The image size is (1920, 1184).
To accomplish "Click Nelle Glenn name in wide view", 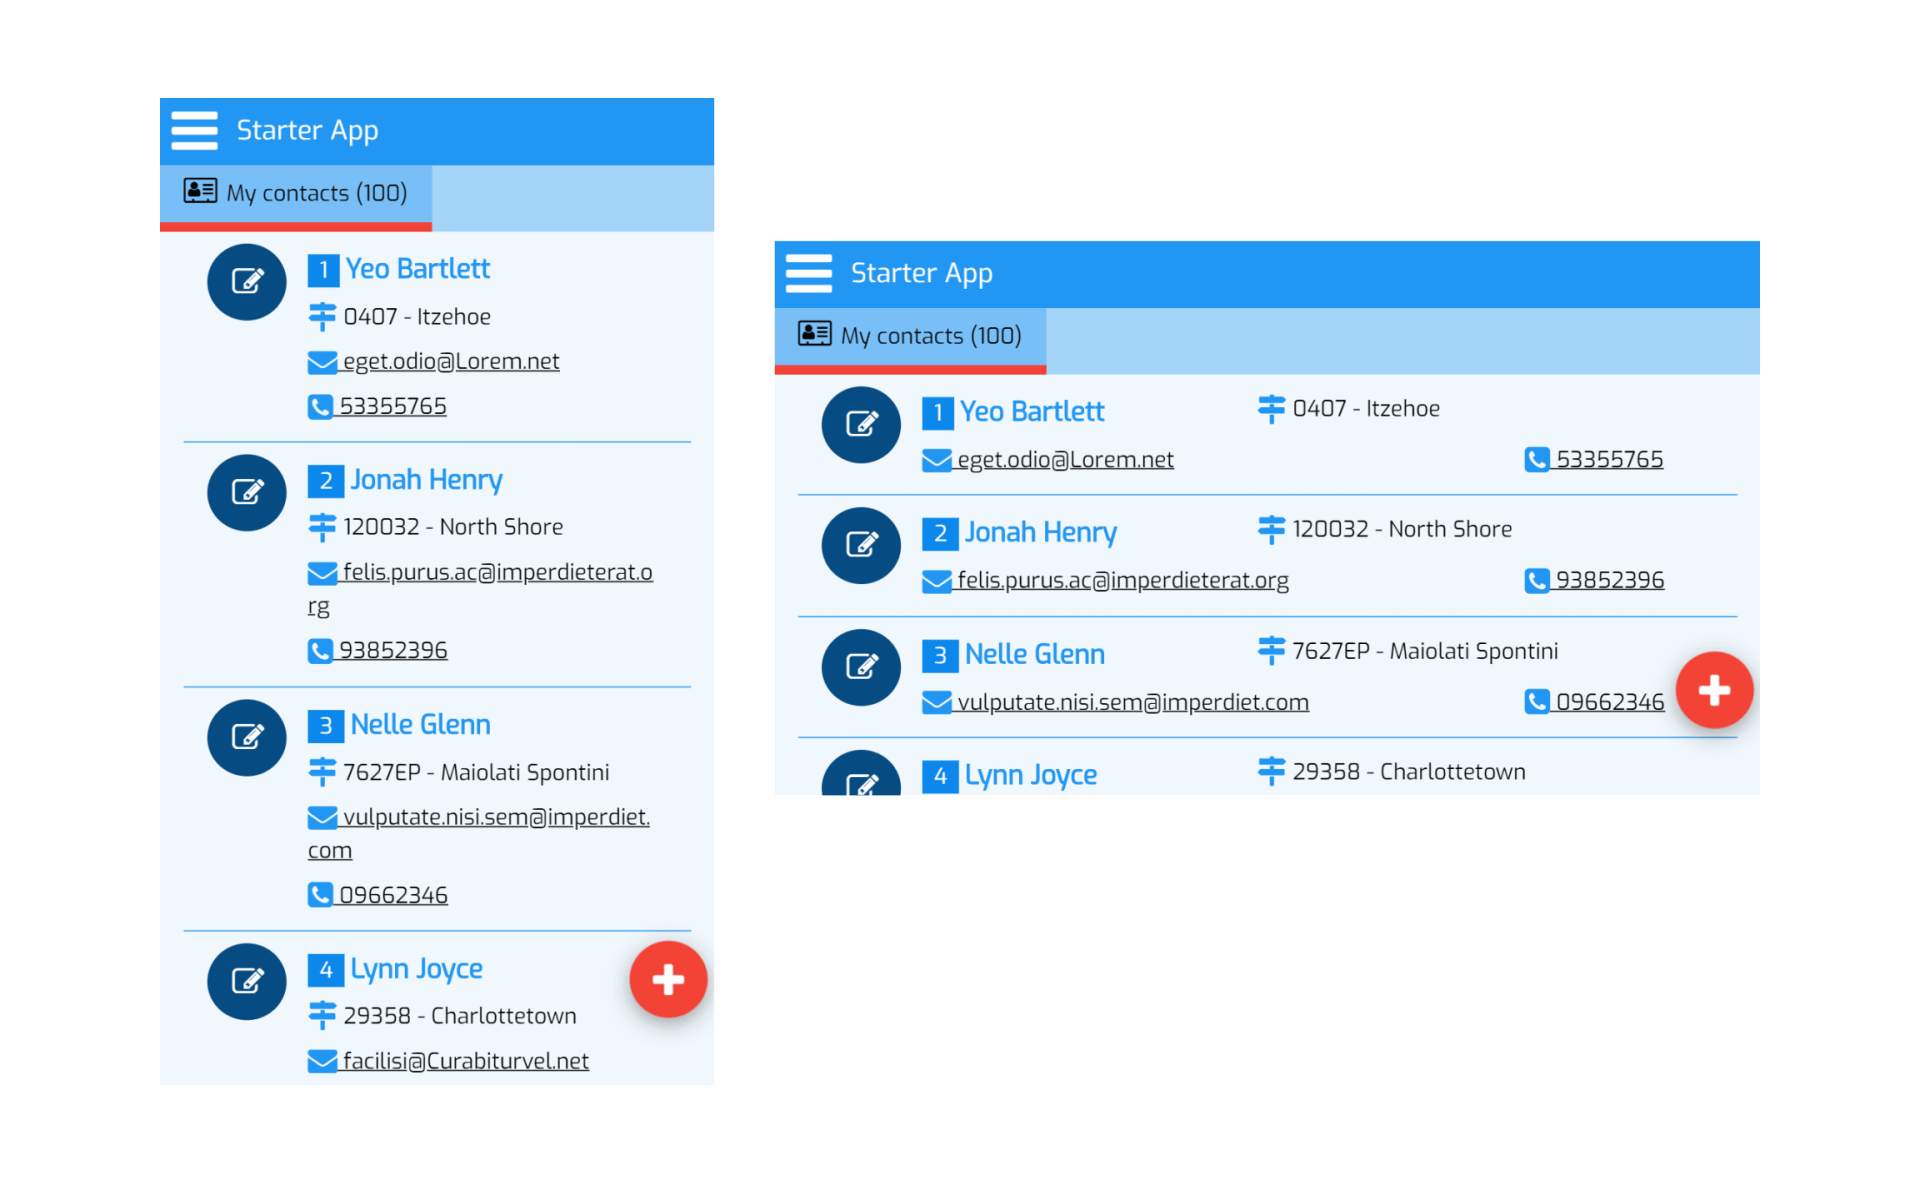I will (1034, 655).
